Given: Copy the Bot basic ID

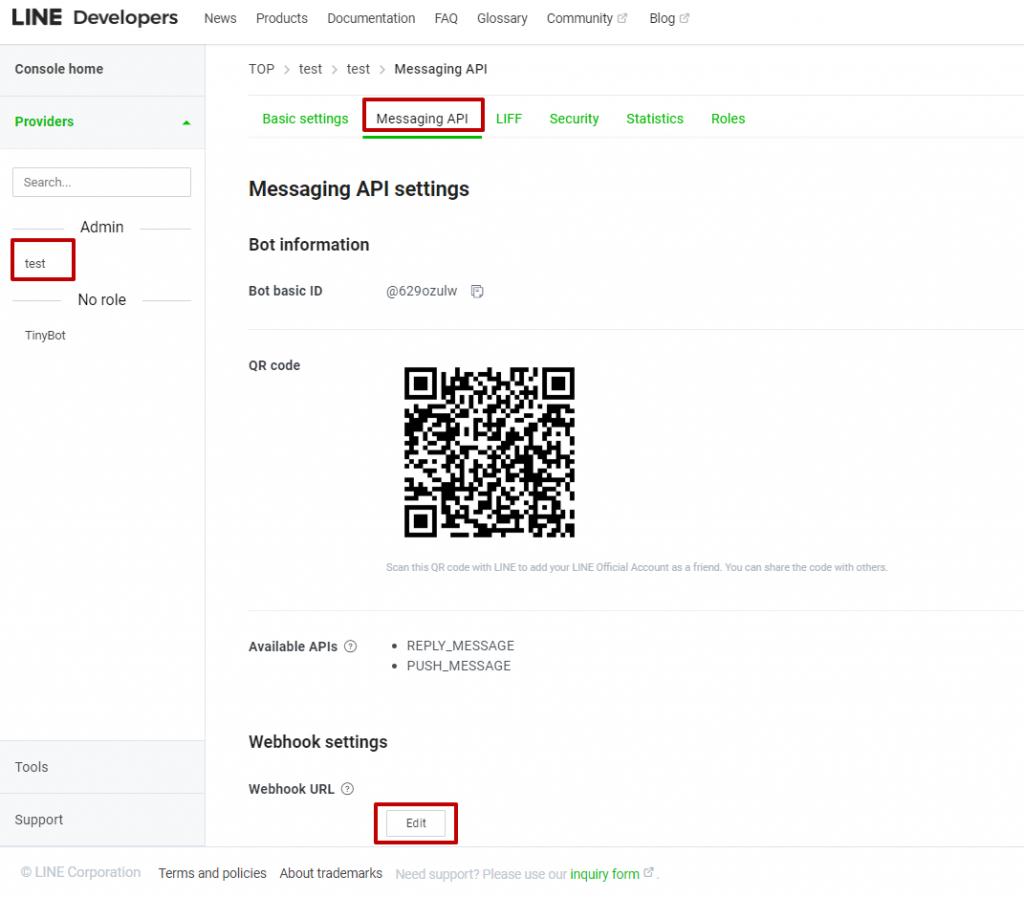Looking at the screenshot, I should 477,291.
